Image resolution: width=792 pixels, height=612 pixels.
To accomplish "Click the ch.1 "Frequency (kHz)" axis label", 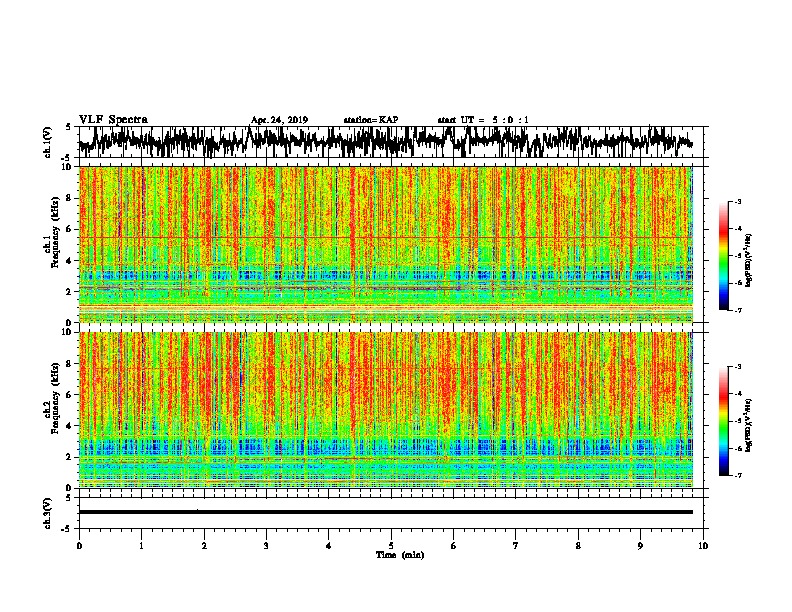I will (x=55, y=233).
